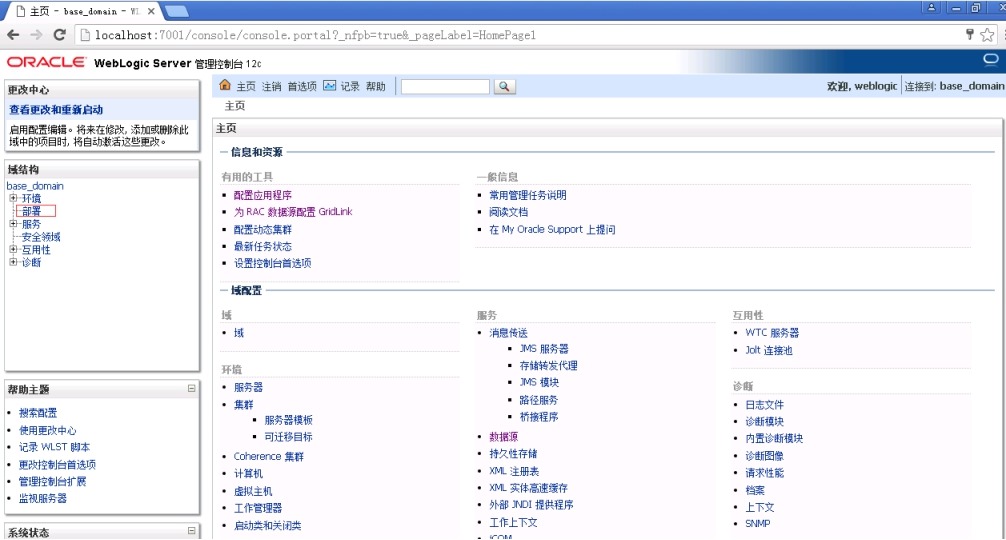This screenshot has width=1006, height=540.
Task: Open 帮助 in the toolbar
Action: coord(376,87)
